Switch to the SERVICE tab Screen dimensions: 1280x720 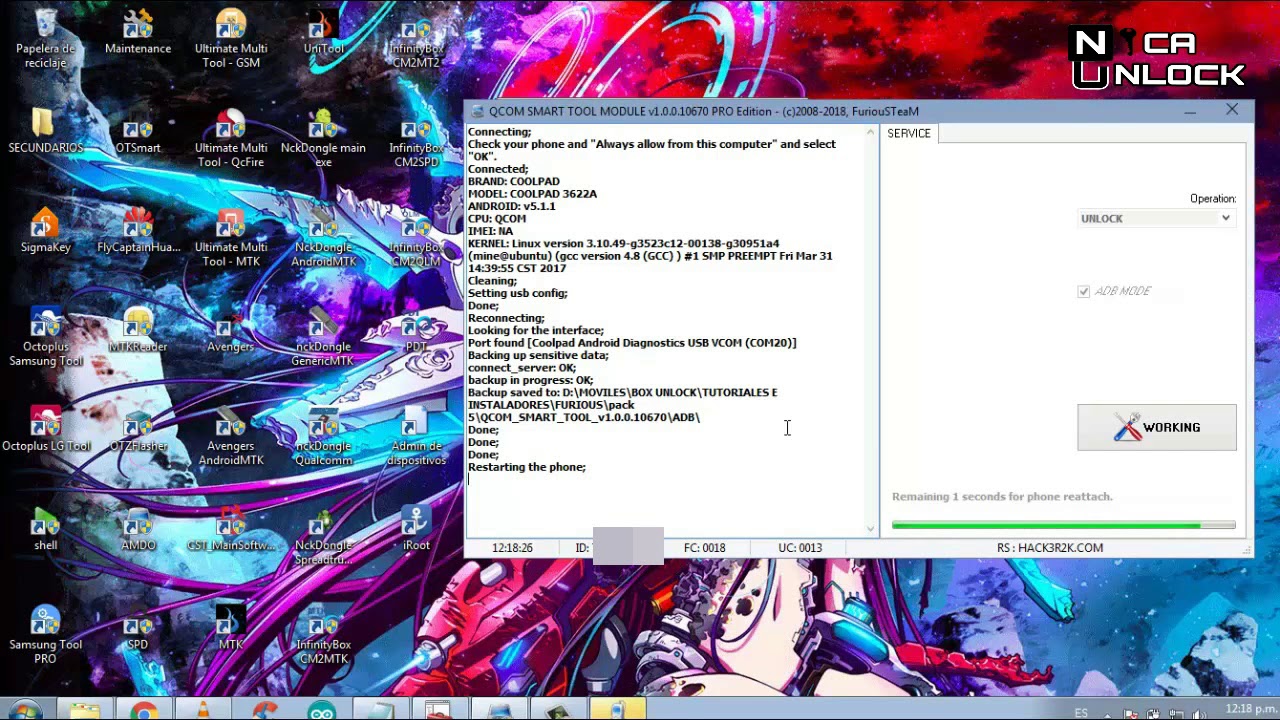tap(909, 133)
